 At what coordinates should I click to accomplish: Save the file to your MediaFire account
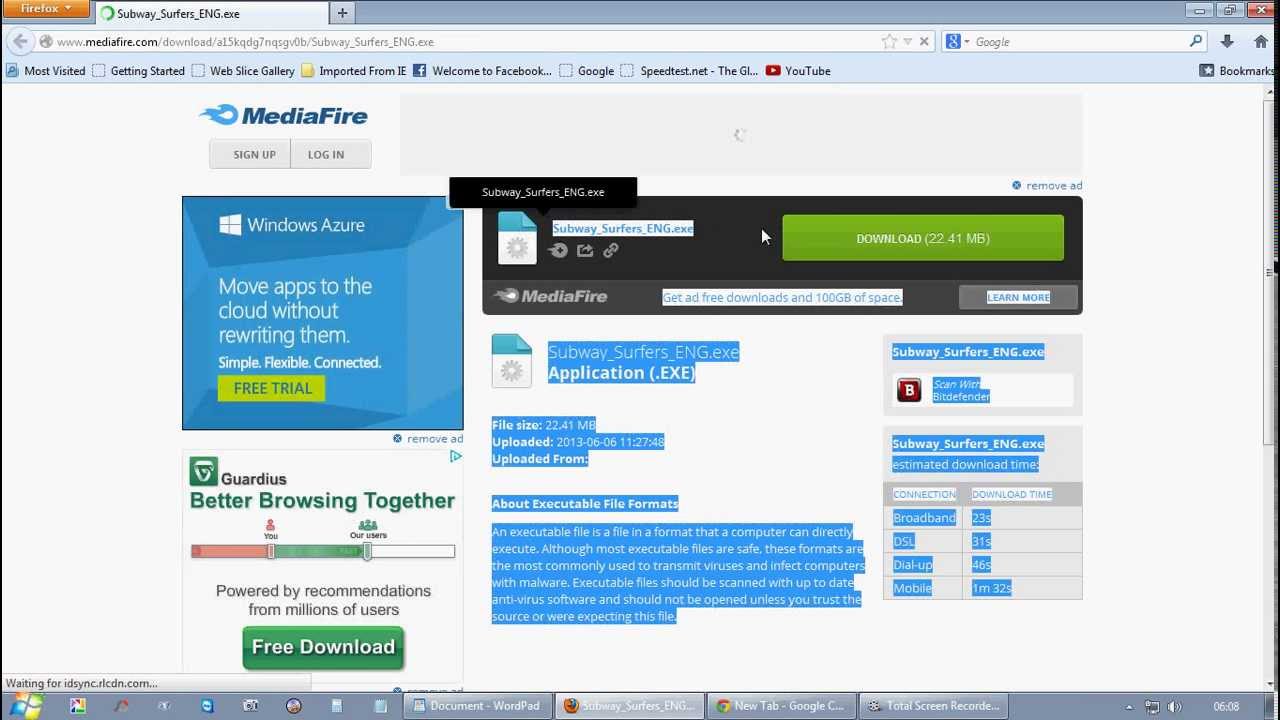(x=558, y=251)
